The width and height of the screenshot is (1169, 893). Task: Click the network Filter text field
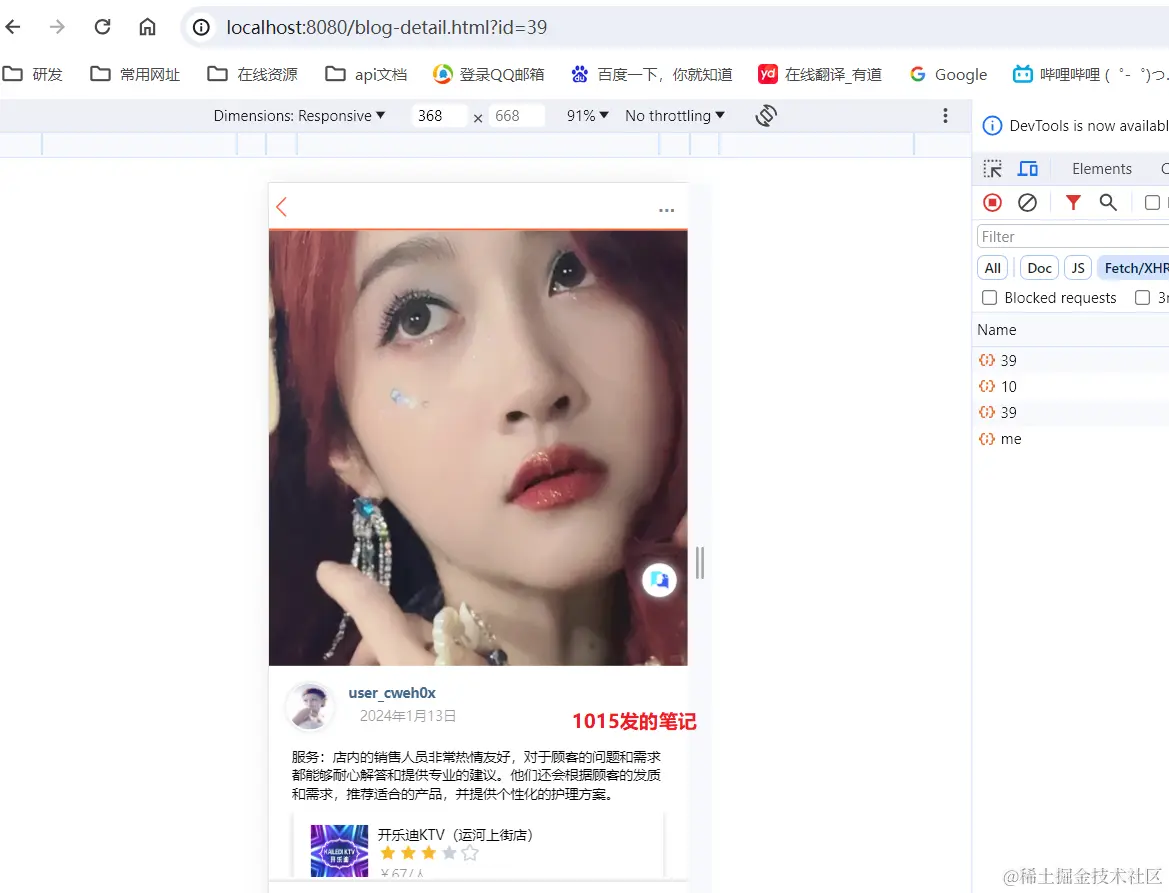(1073, 236)
